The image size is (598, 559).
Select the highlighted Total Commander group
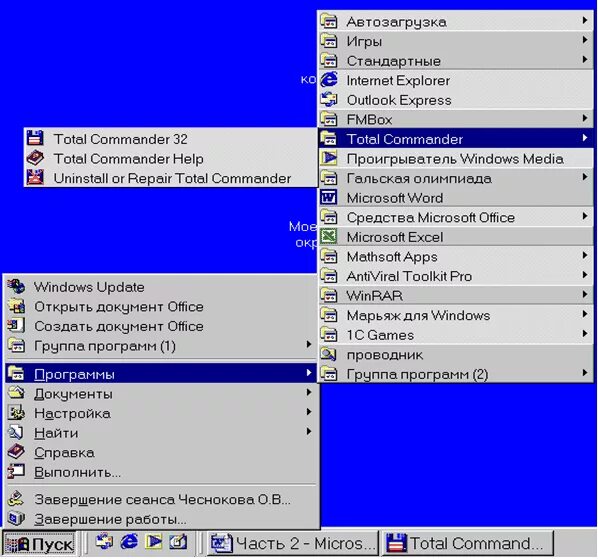[x=455, y=139]
